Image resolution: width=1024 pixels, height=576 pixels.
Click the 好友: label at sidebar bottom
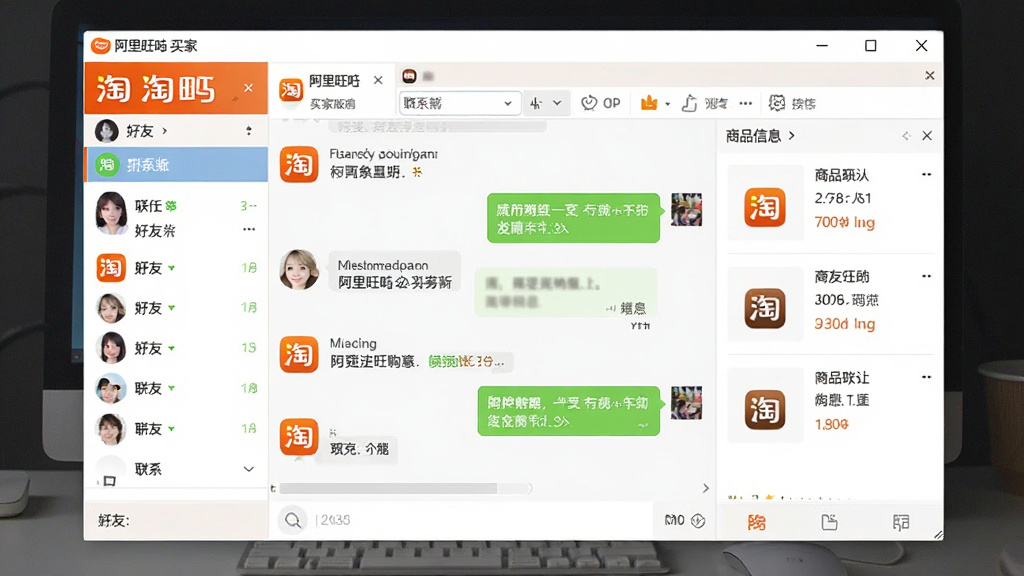pos(114,520)
